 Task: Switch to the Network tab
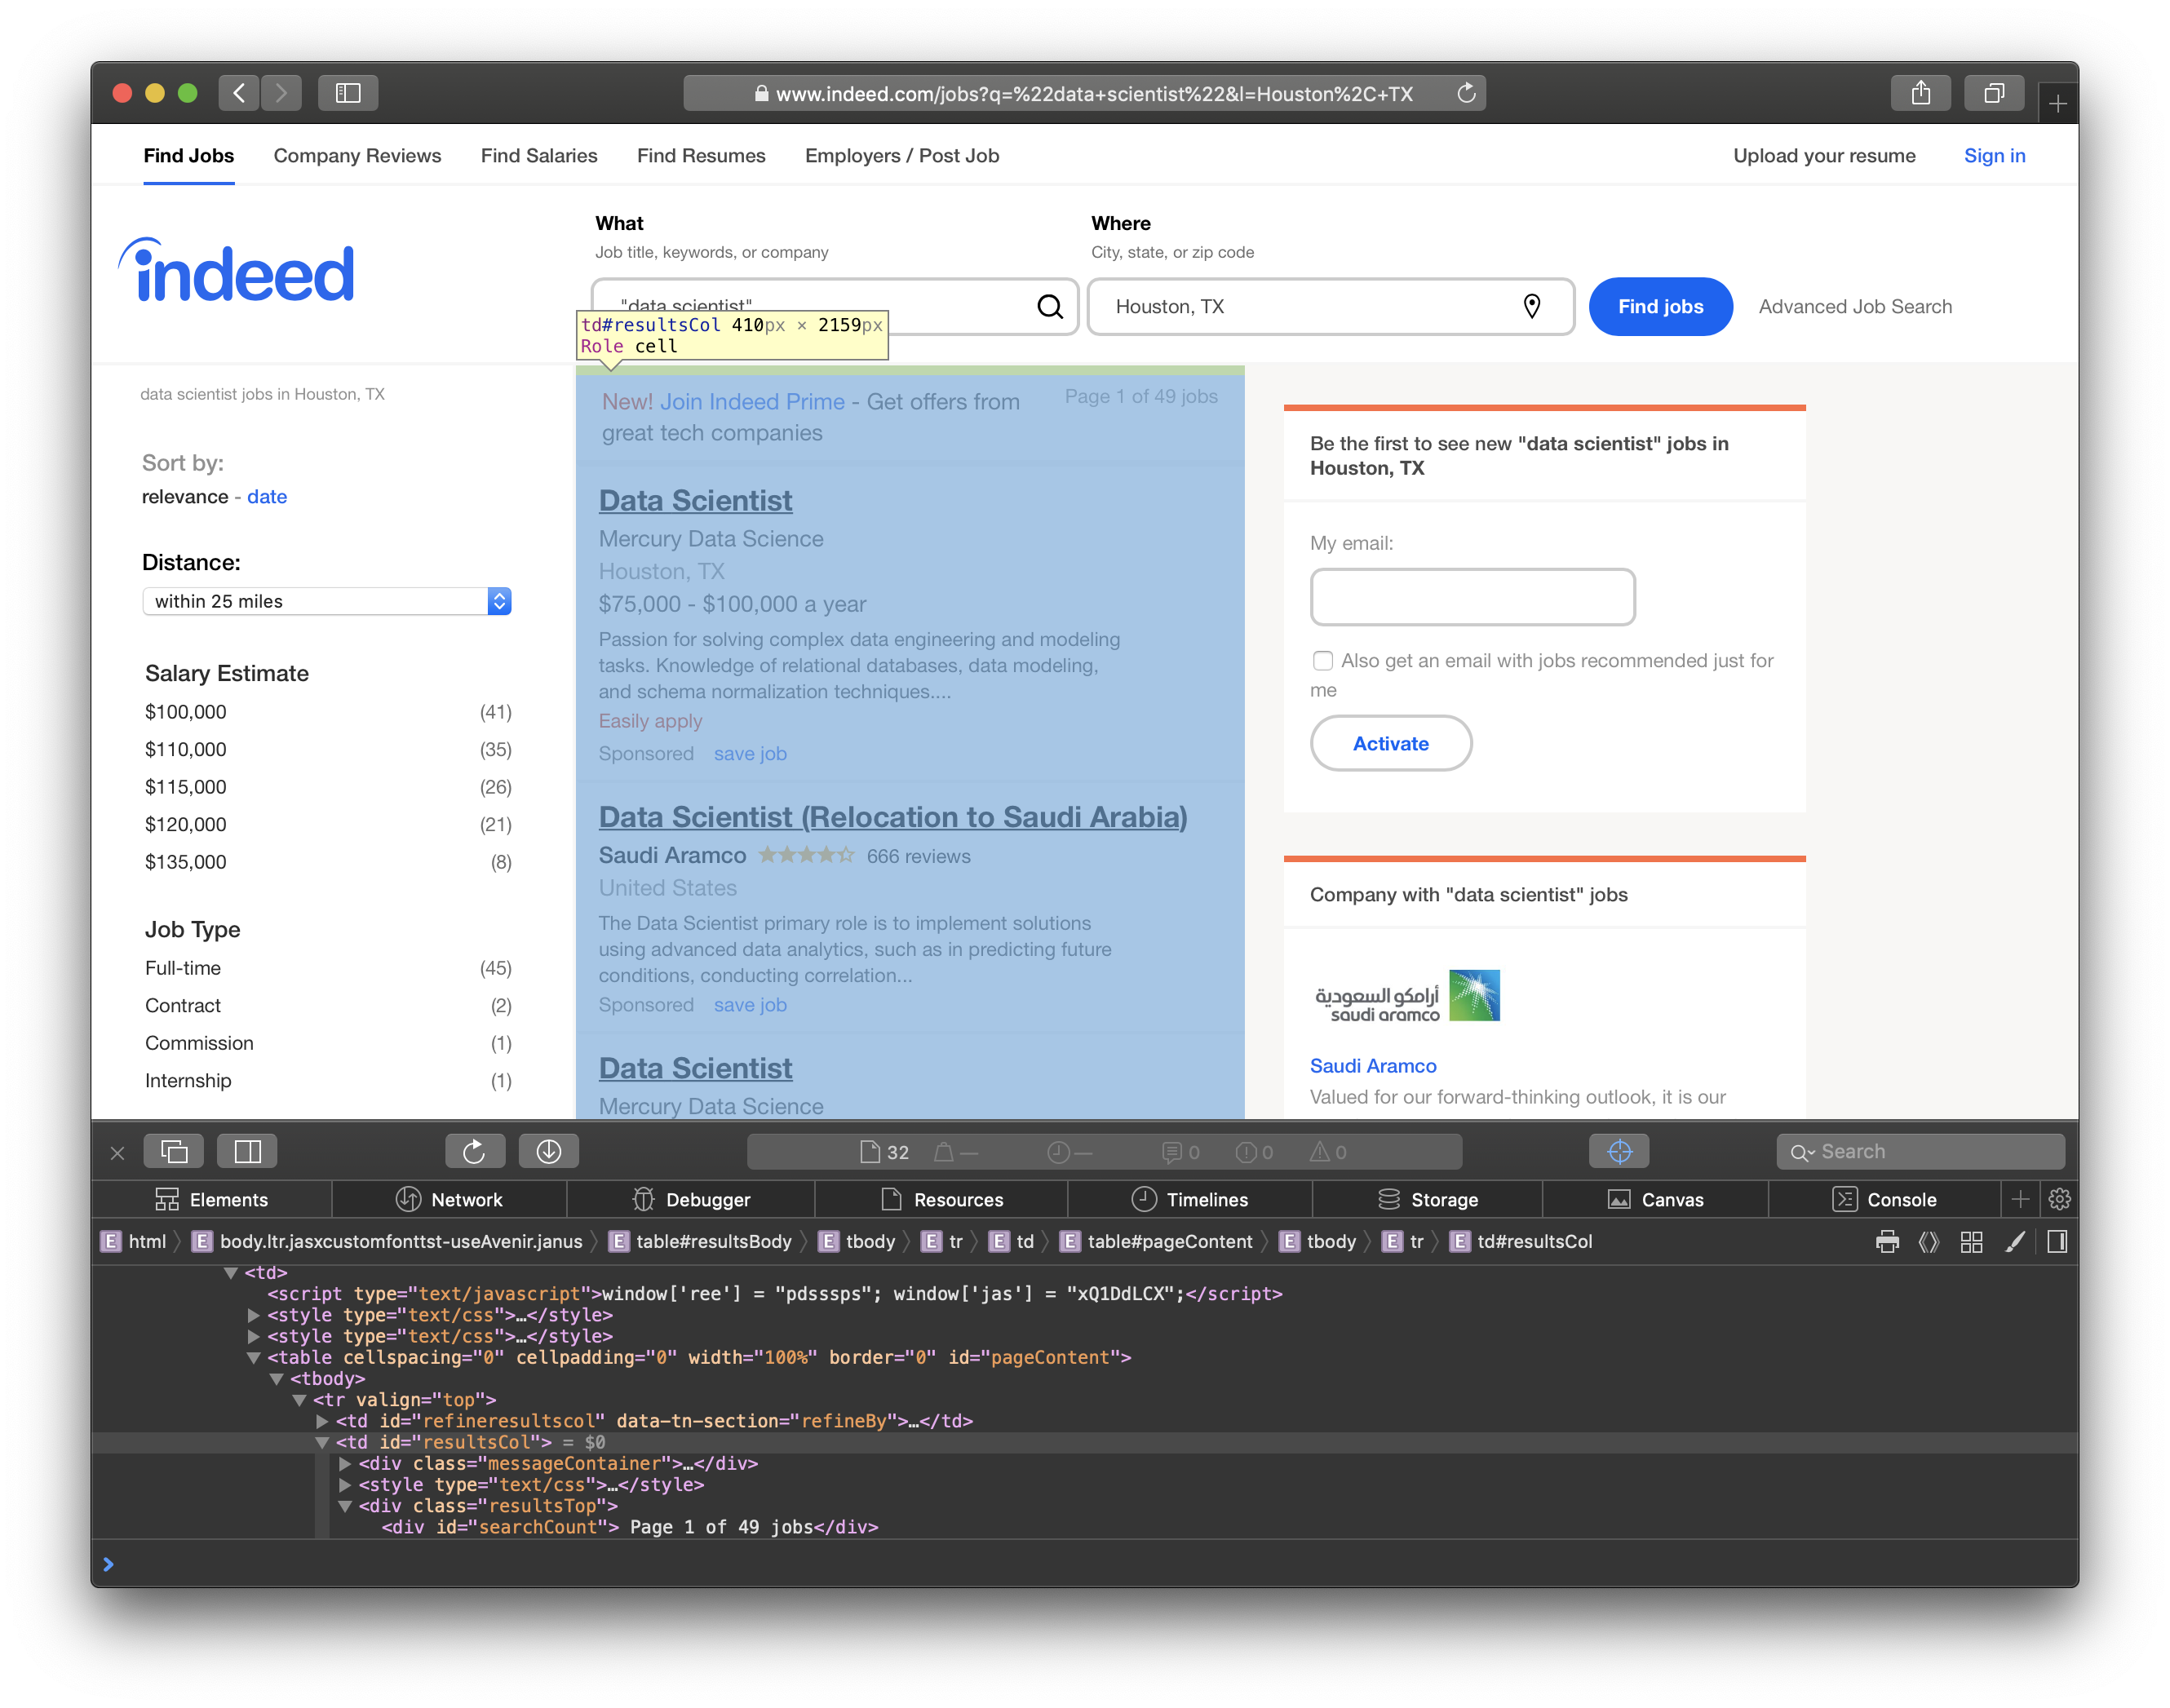449,1199
